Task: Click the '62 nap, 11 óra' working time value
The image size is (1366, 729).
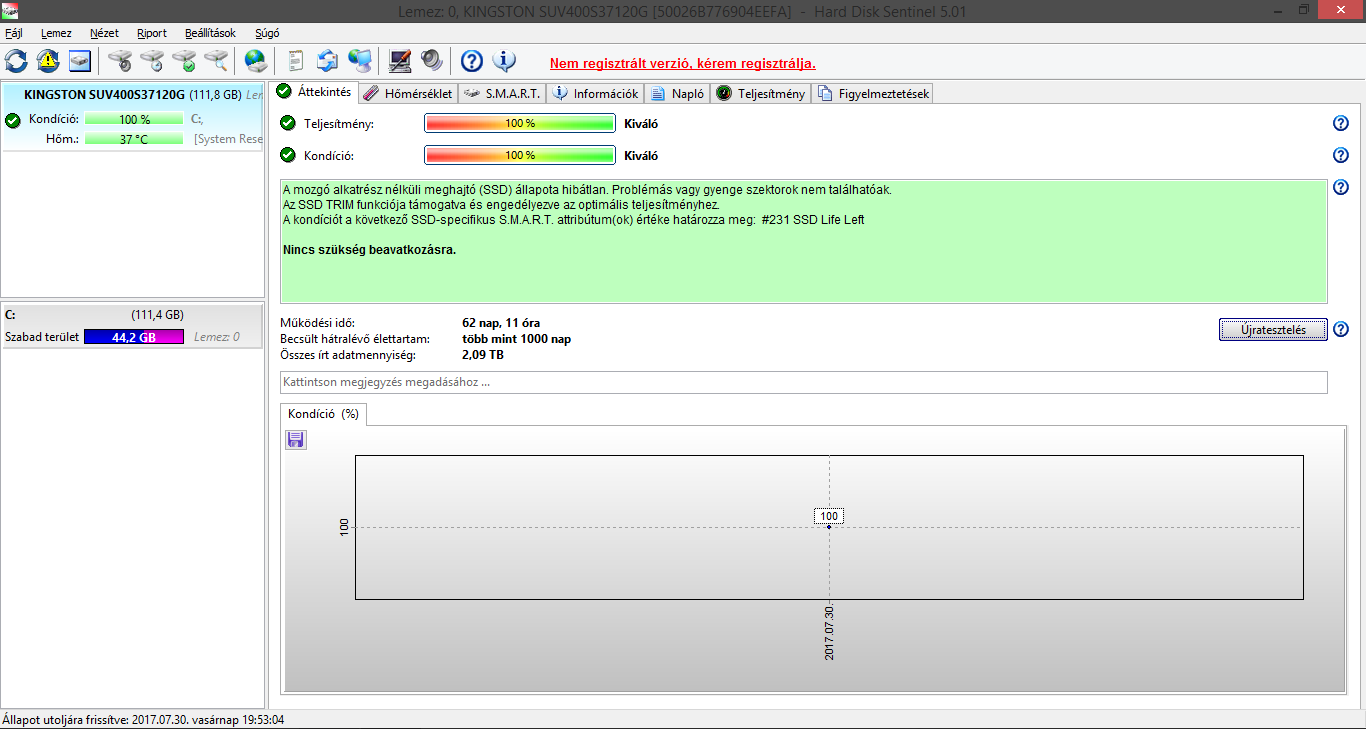Action: [x=501, y=323]
